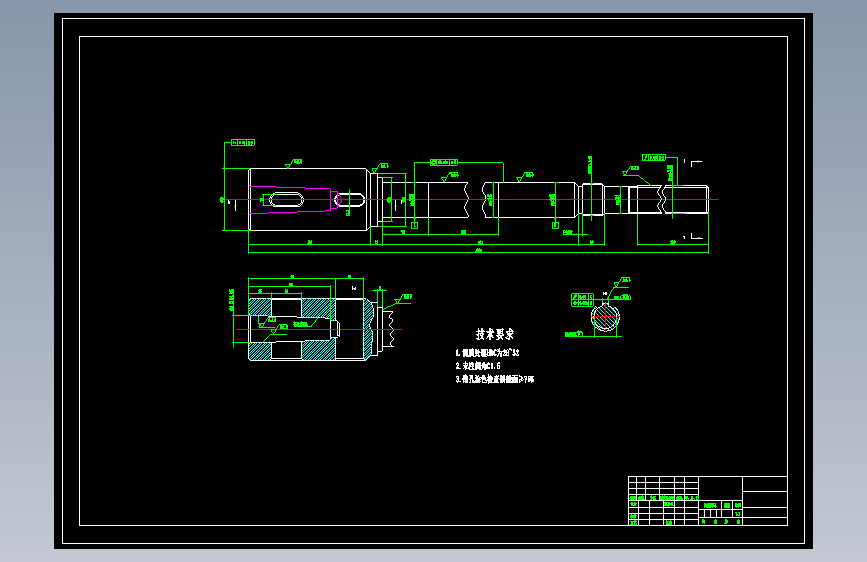The height and width of the screenshot is (562, 867).
Task: Click the overall length dimension line under the shaft
Action: coord(478,252)
